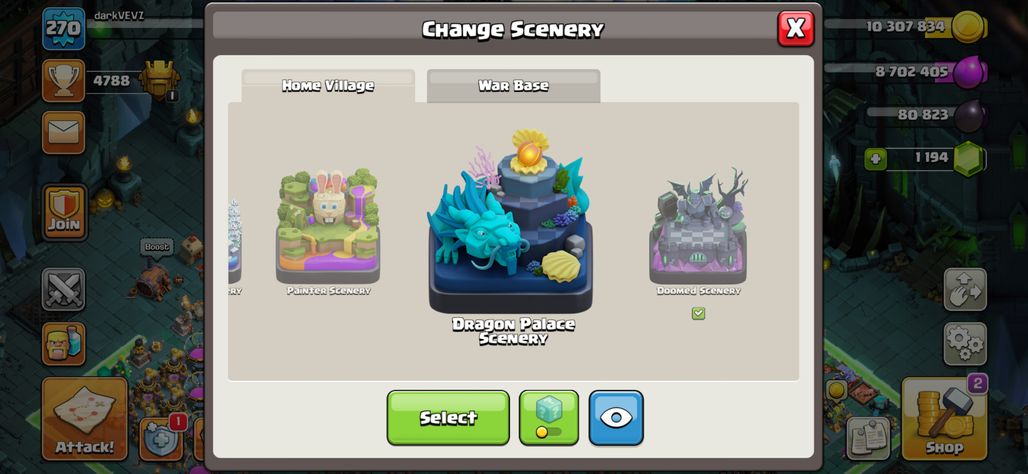Tap the Attack! map button
The image size is (1028, 474).
85,418
